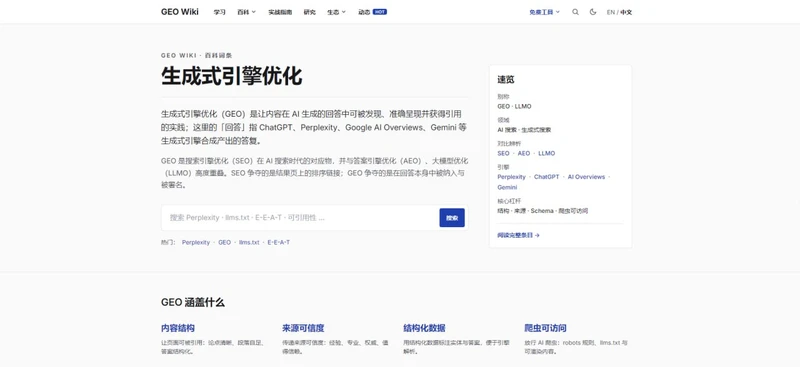
Task: Open ChatGPT engine link in 速览 card
Action: click(x=546, y=177)
